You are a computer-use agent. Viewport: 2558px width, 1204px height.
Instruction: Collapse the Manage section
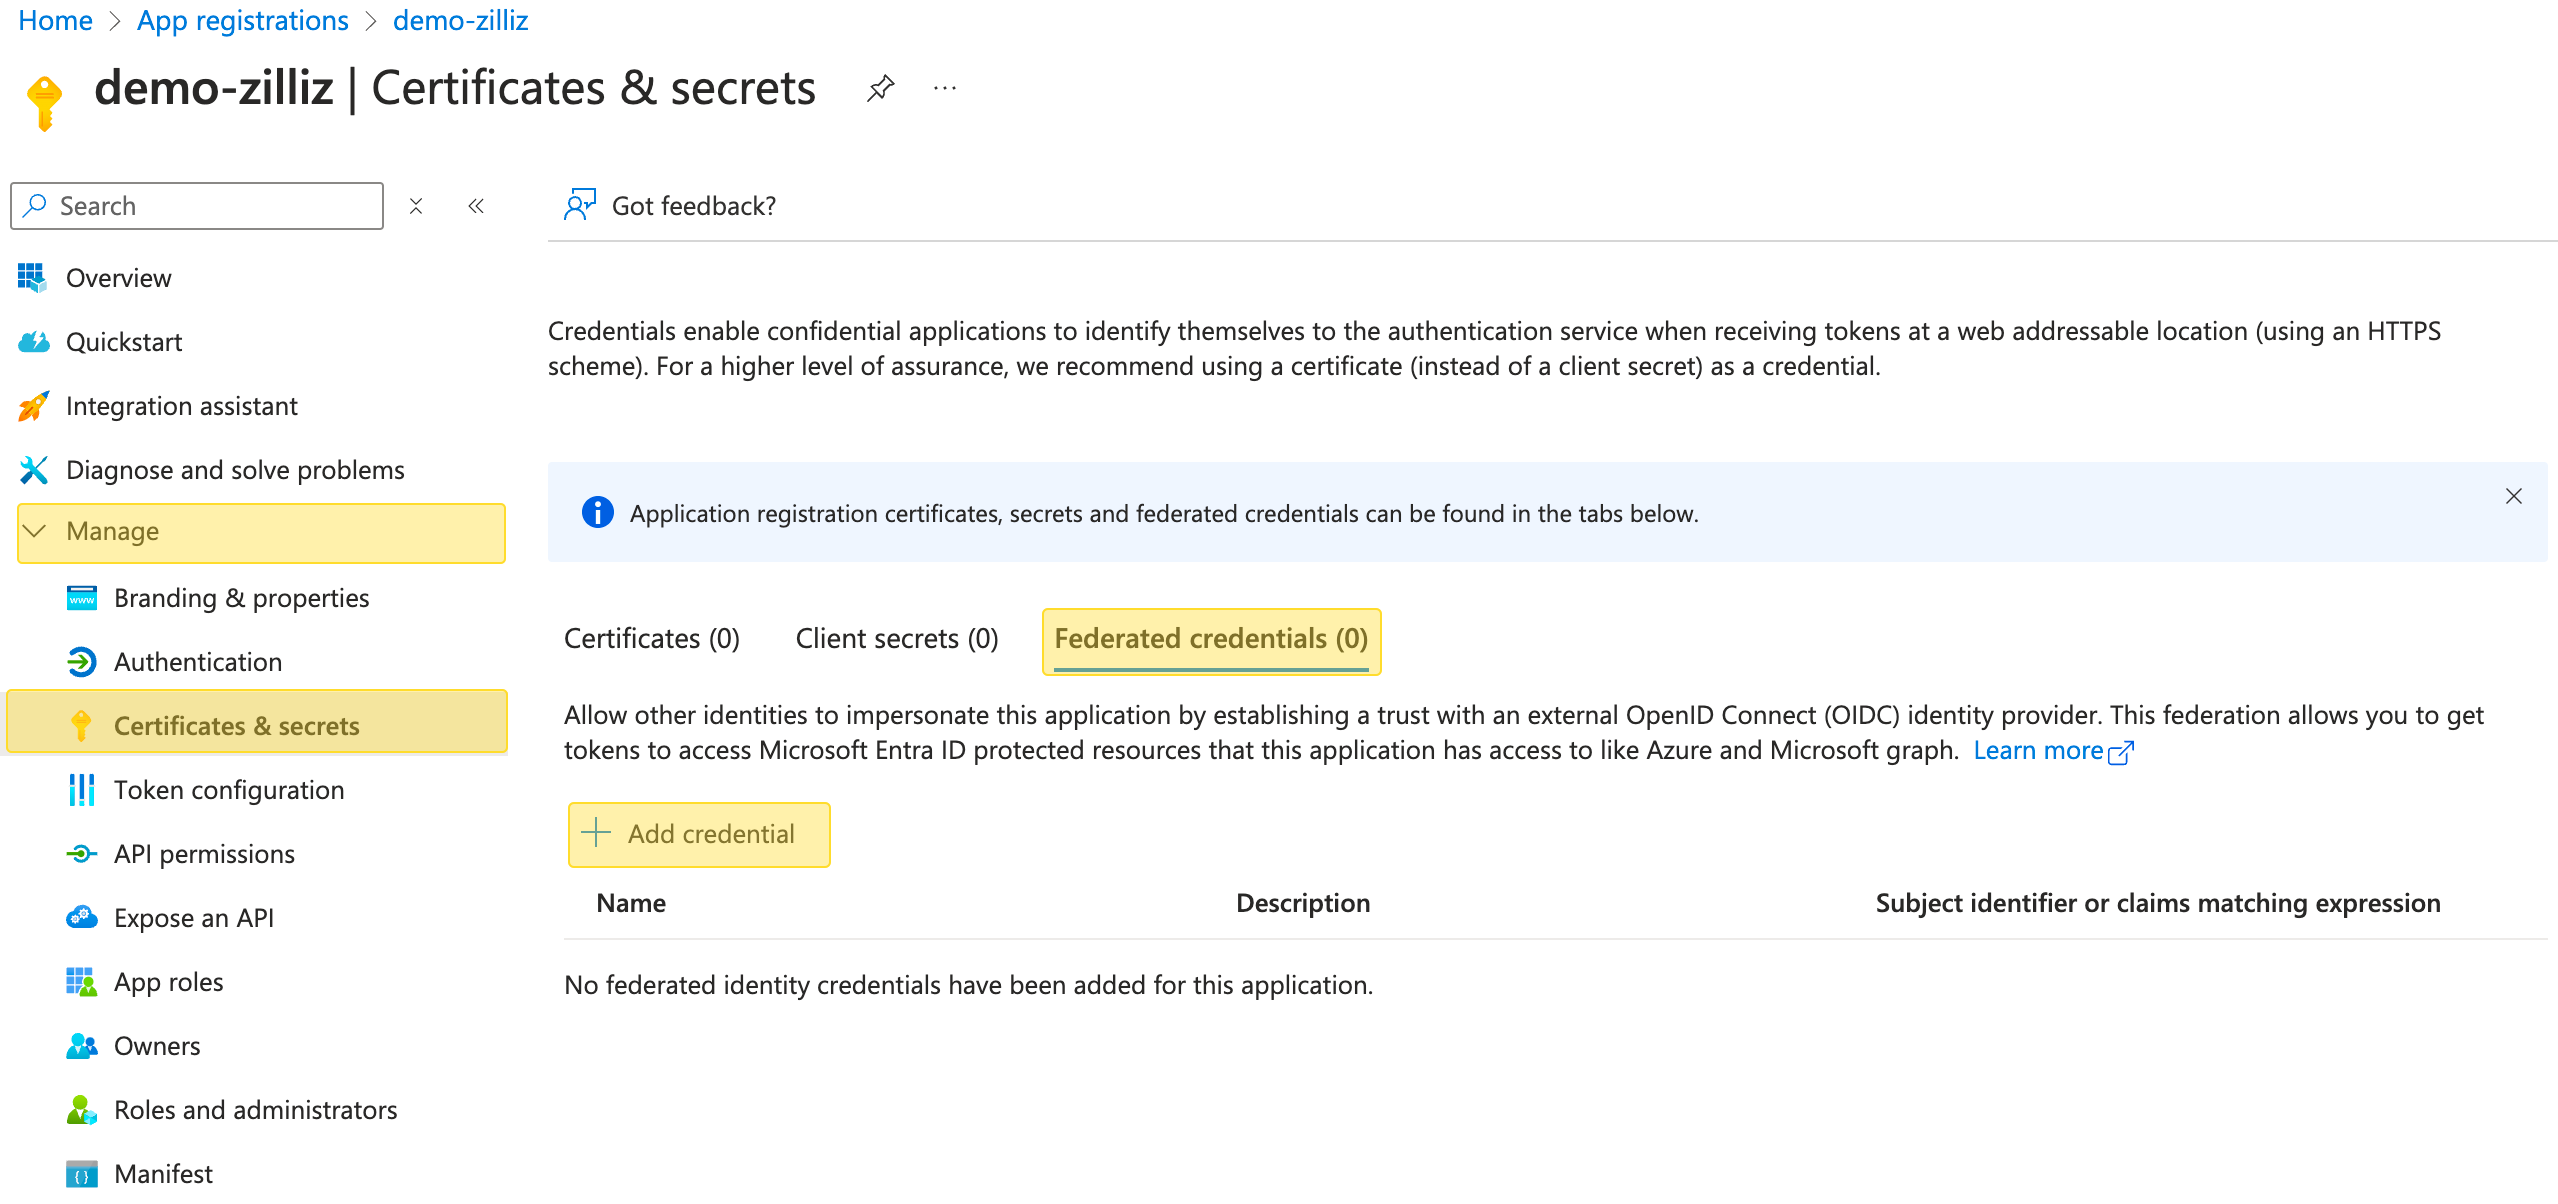coord(36,532)
